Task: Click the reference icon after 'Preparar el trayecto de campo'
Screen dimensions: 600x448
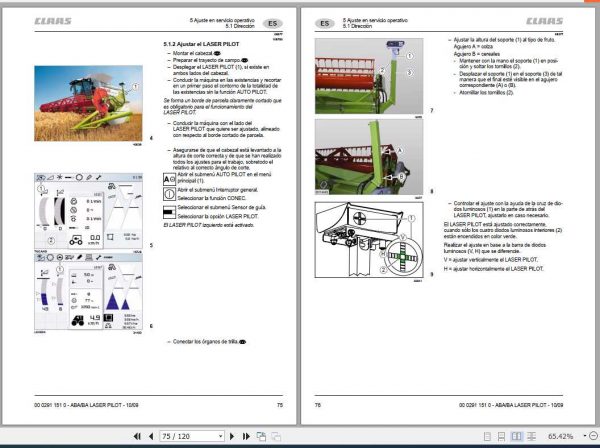Action: click(245, 60)
